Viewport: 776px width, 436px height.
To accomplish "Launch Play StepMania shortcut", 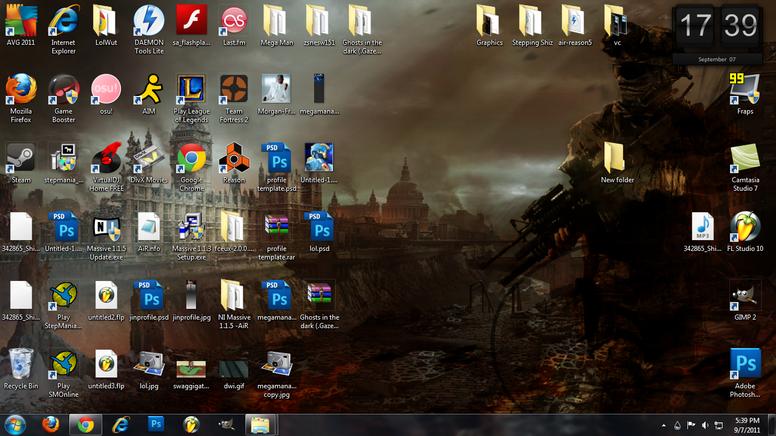I will coord(63,304).
